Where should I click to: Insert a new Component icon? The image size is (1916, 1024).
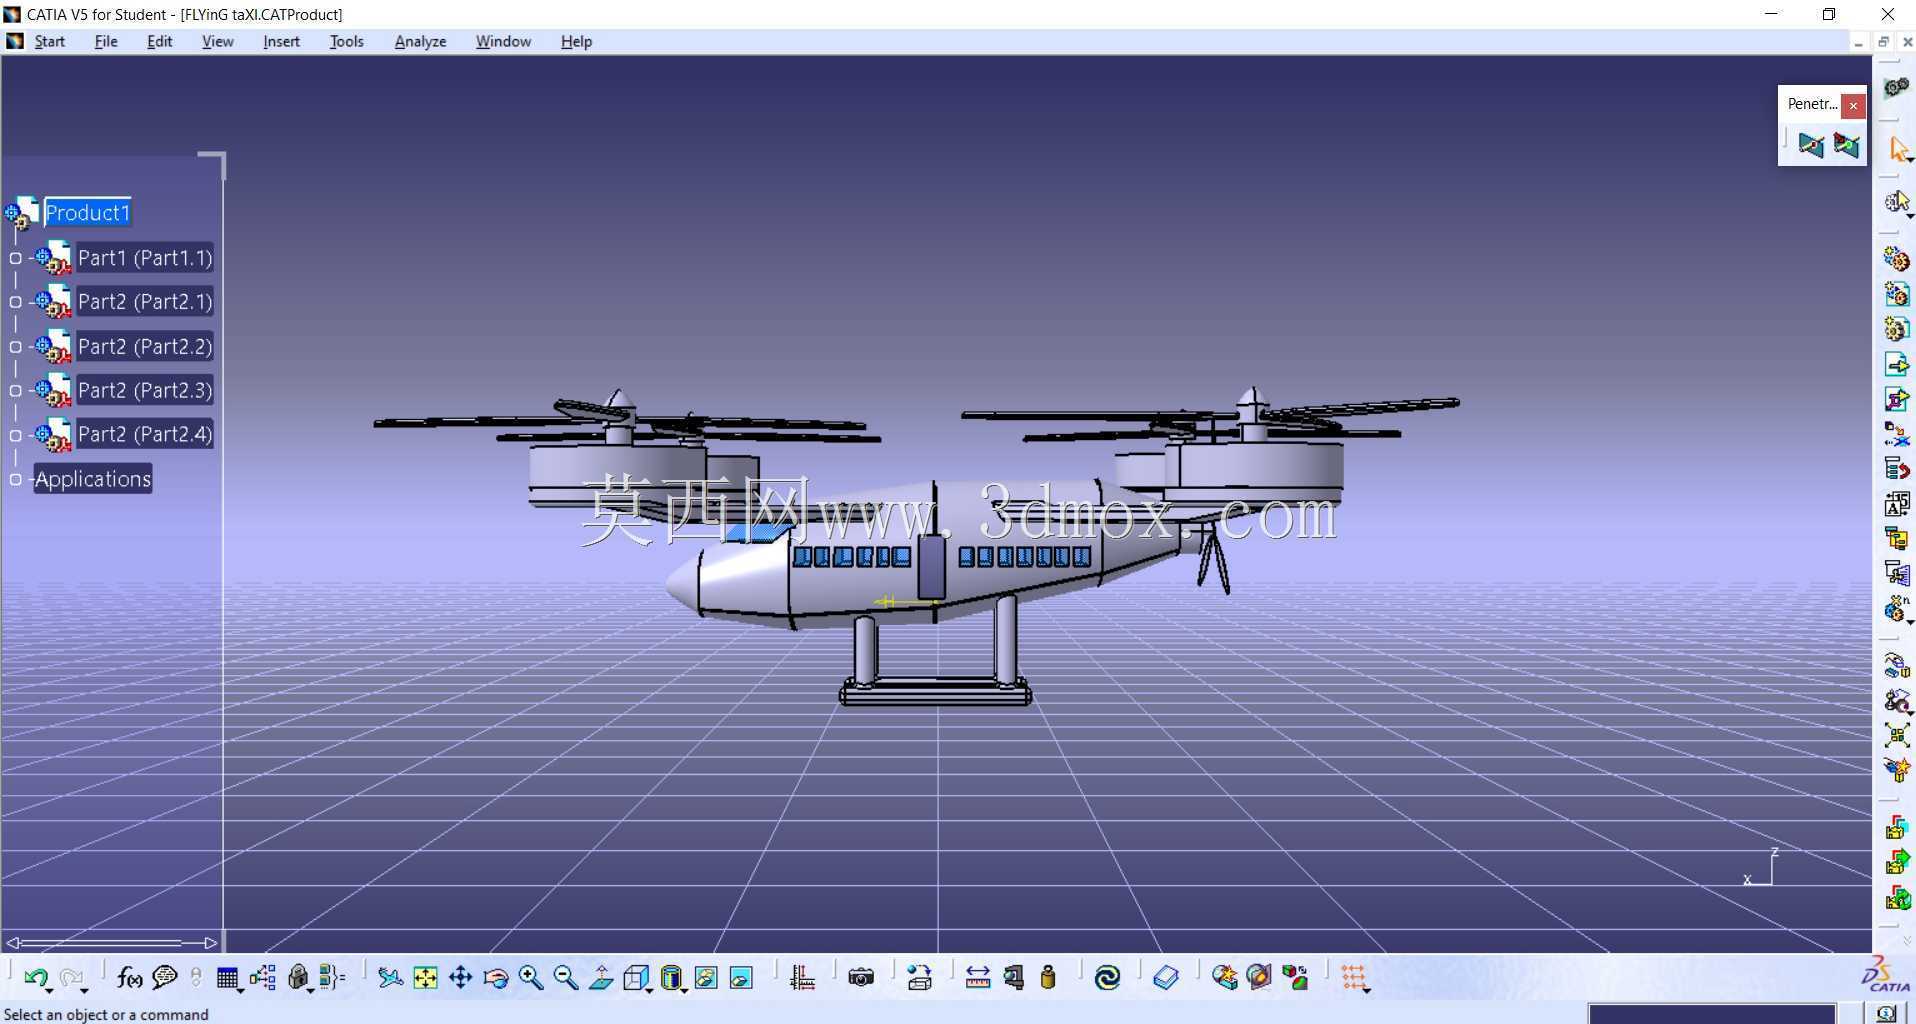click(x=1896, y=259)
